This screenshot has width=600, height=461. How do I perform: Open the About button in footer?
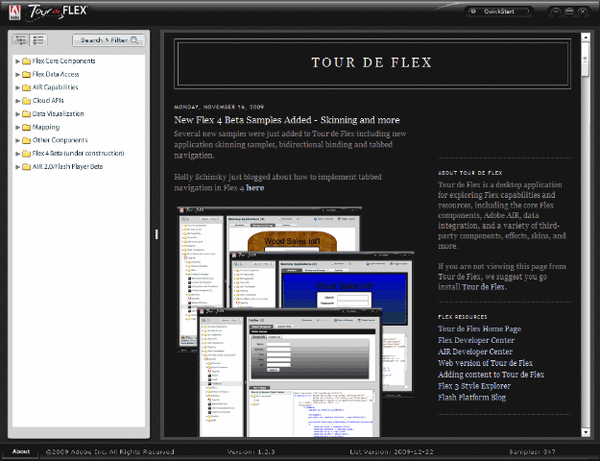point(21,451)
